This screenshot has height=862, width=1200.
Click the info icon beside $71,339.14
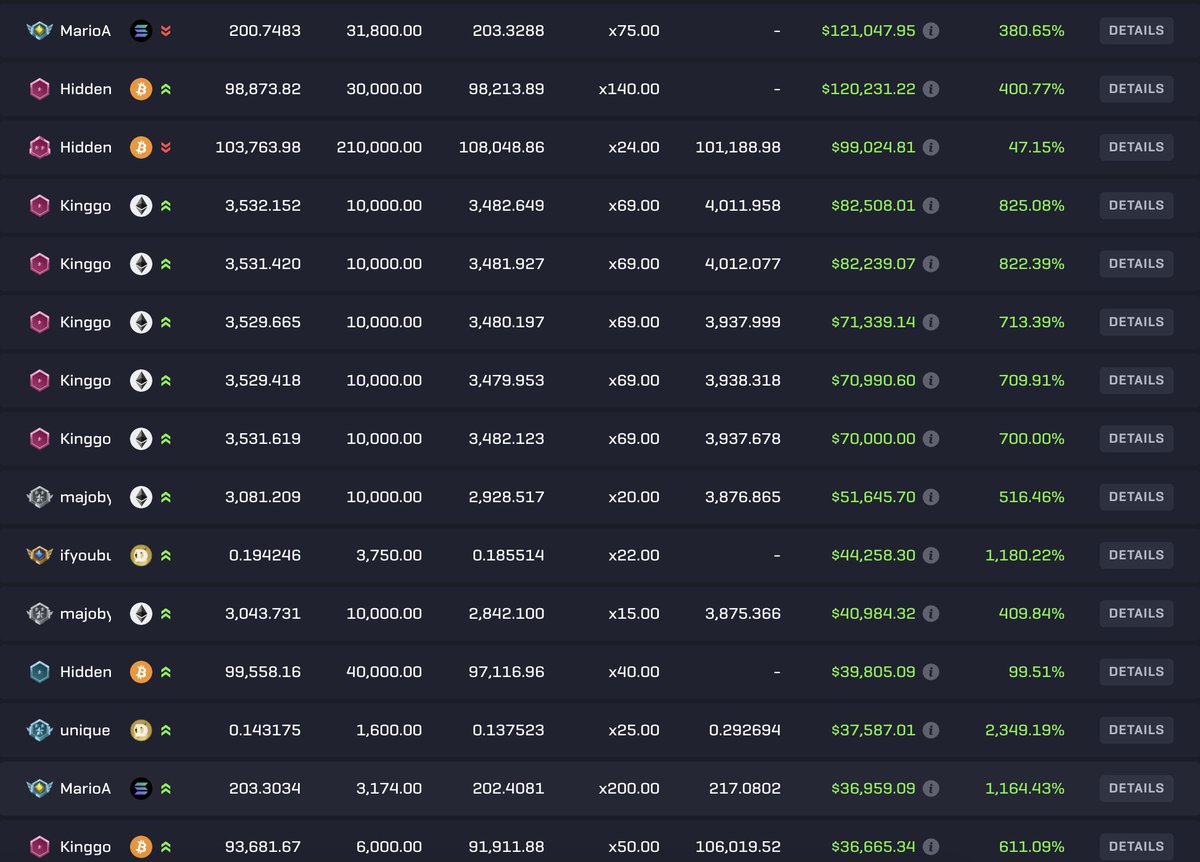click(931, 322)
